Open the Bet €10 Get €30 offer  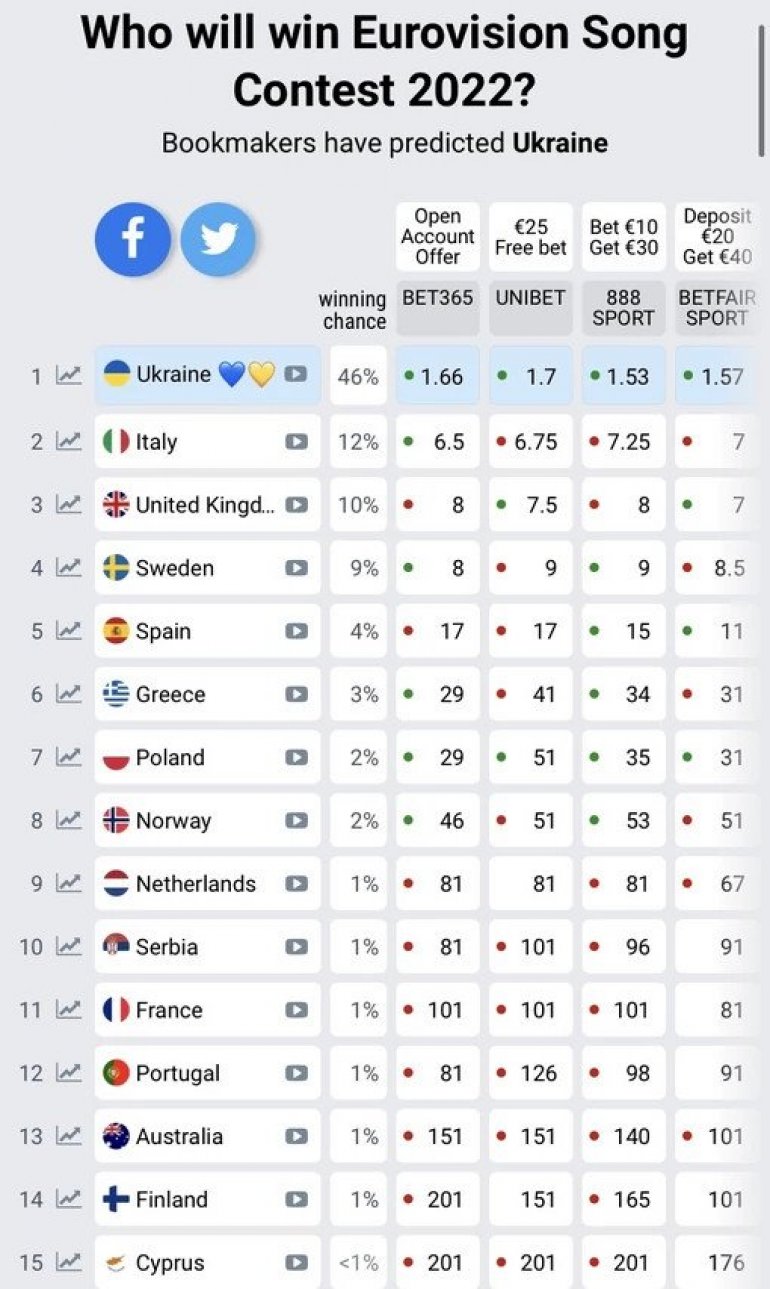click(623, 237)
